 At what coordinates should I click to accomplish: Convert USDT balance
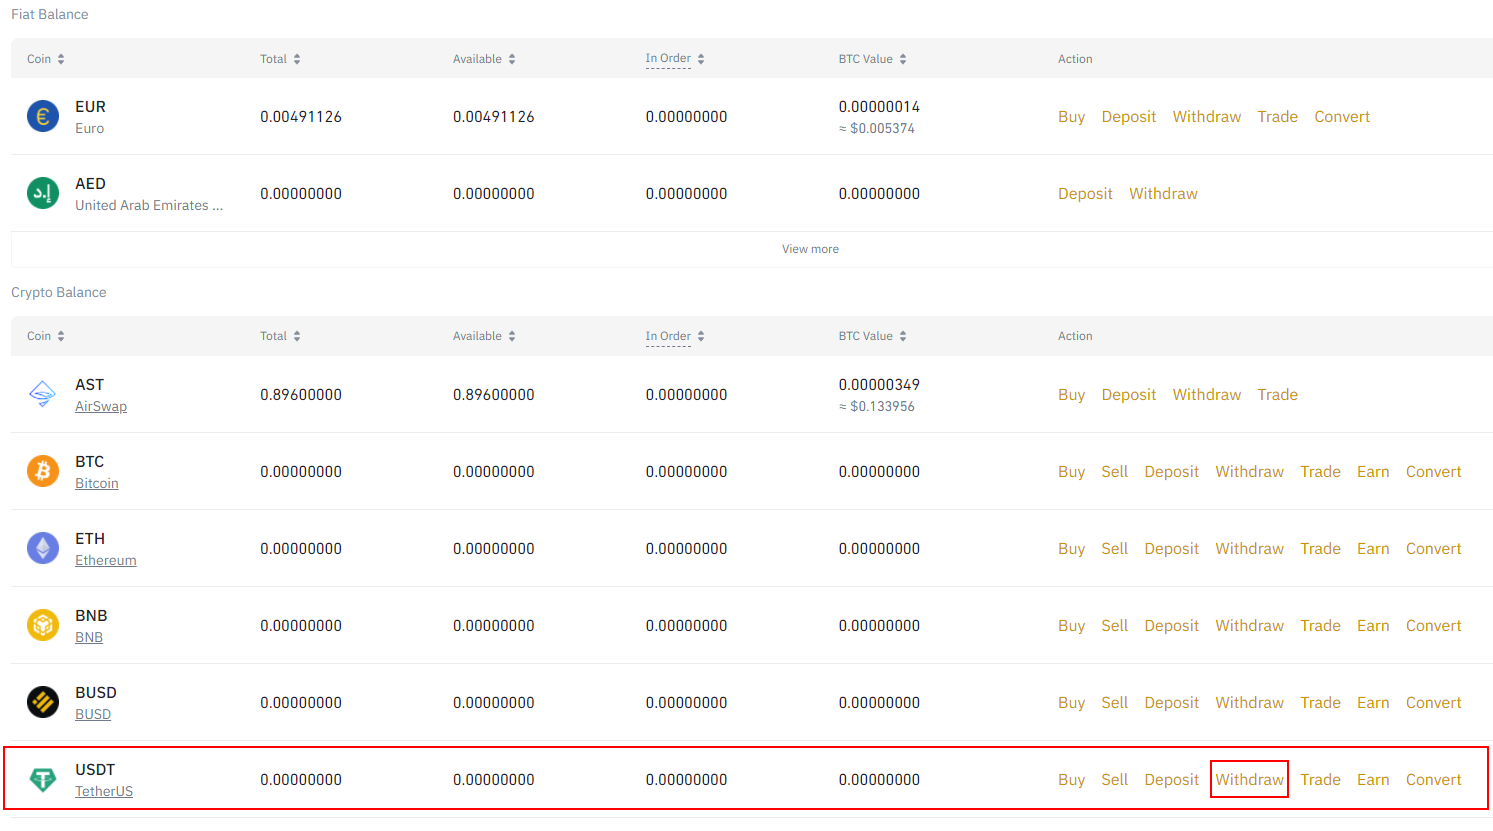click(1434, 780)
